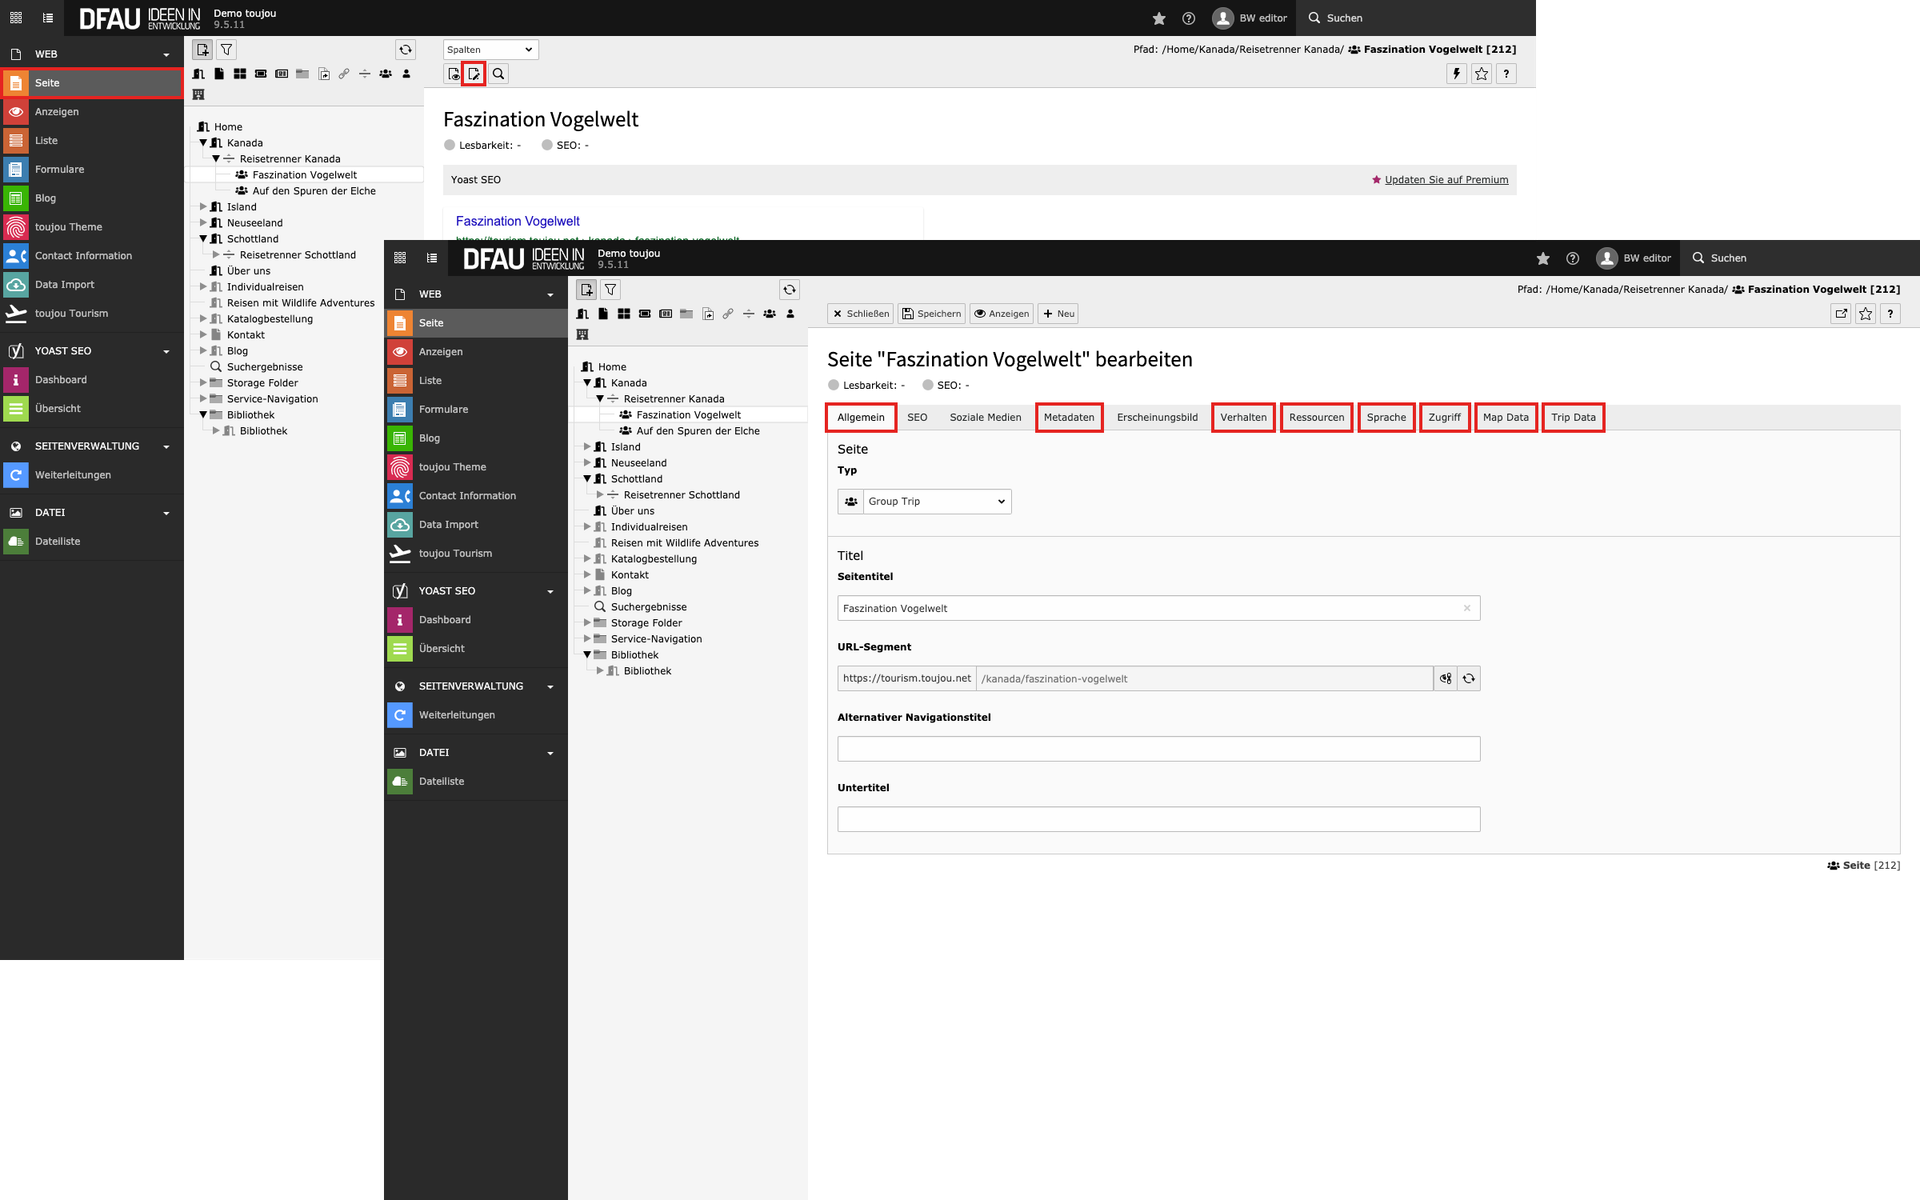Open the blue Faszination Vogelwelt snippet link
This screenshot has width=1920, height=1200.
click(517, 222)
